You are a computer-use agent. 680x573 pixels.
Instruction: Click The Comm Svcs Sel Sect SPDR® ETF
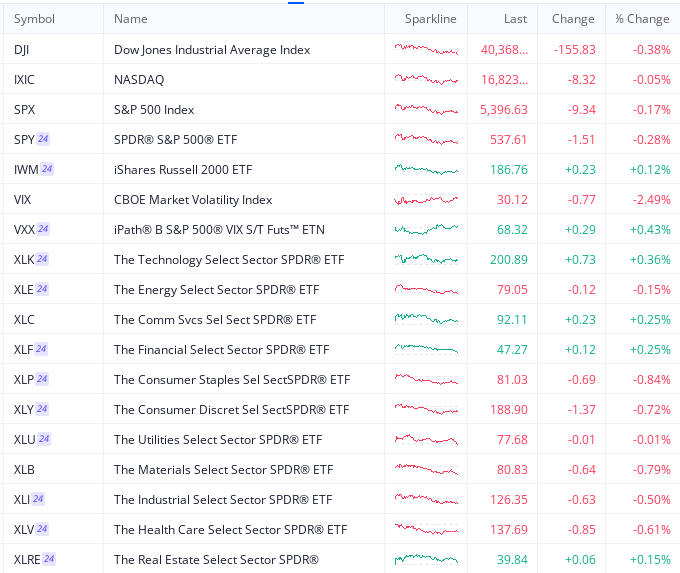coord(215,320)
